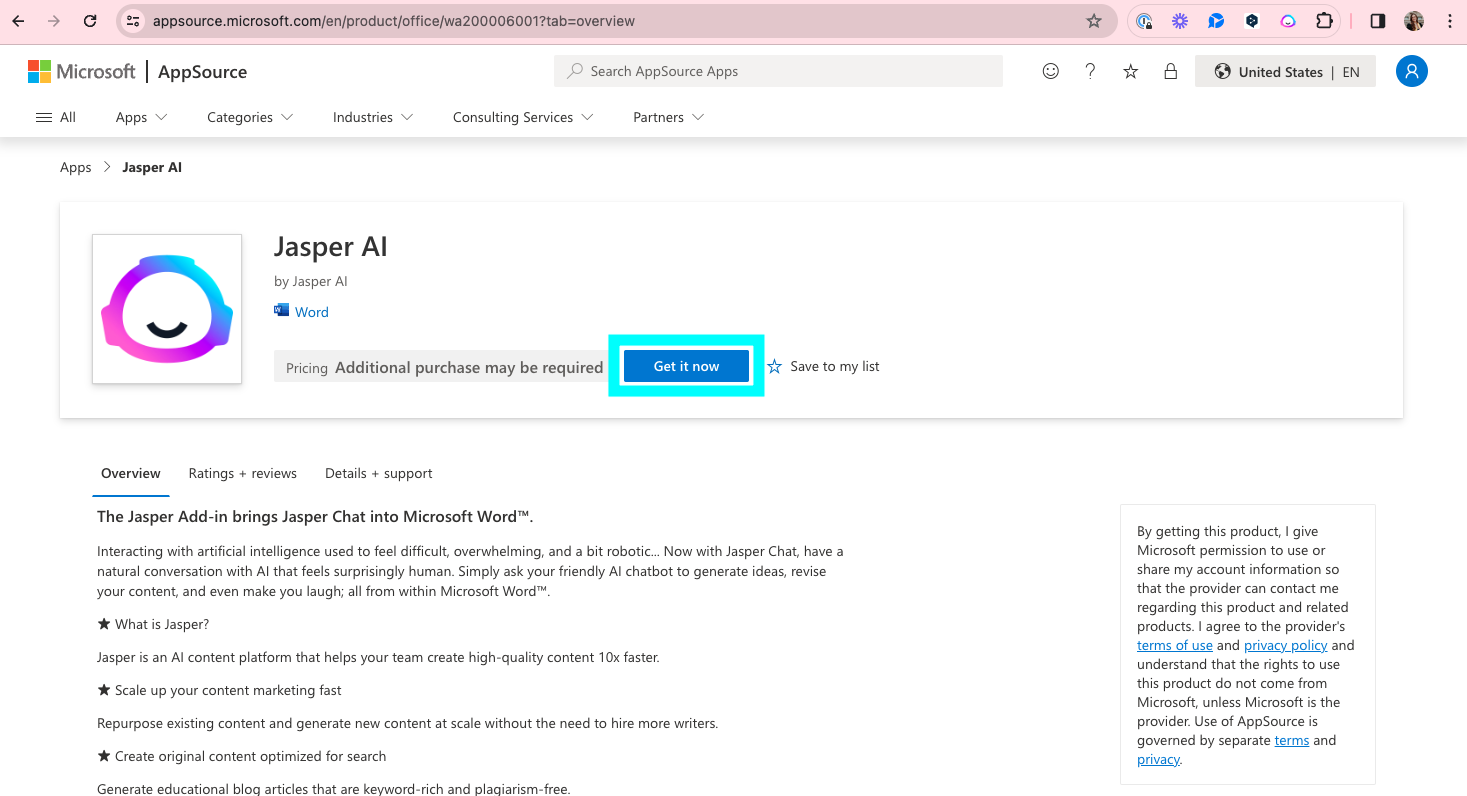Click the Jasper AI app logo
The width and height of the screenshot is (1467, 796).
pyautogui.click(x=167, y=309)
